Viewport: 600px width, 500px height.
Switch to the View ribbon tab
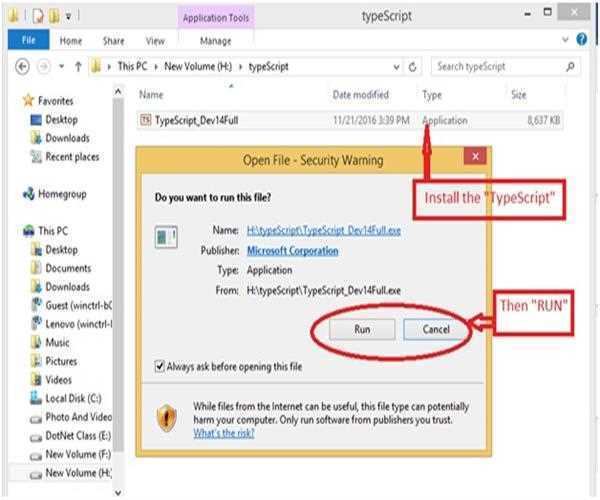click(155, 41)
